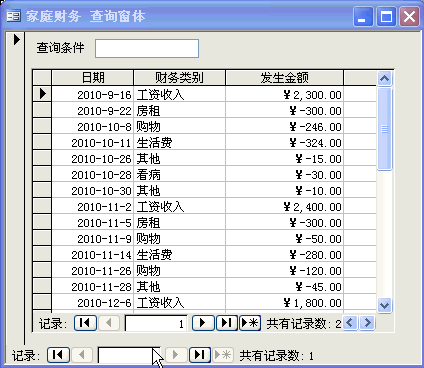The height and width of the screenshot is (368, 424).
Task: Click the vertical scrollbar thumb
Action: pos(384,129)
